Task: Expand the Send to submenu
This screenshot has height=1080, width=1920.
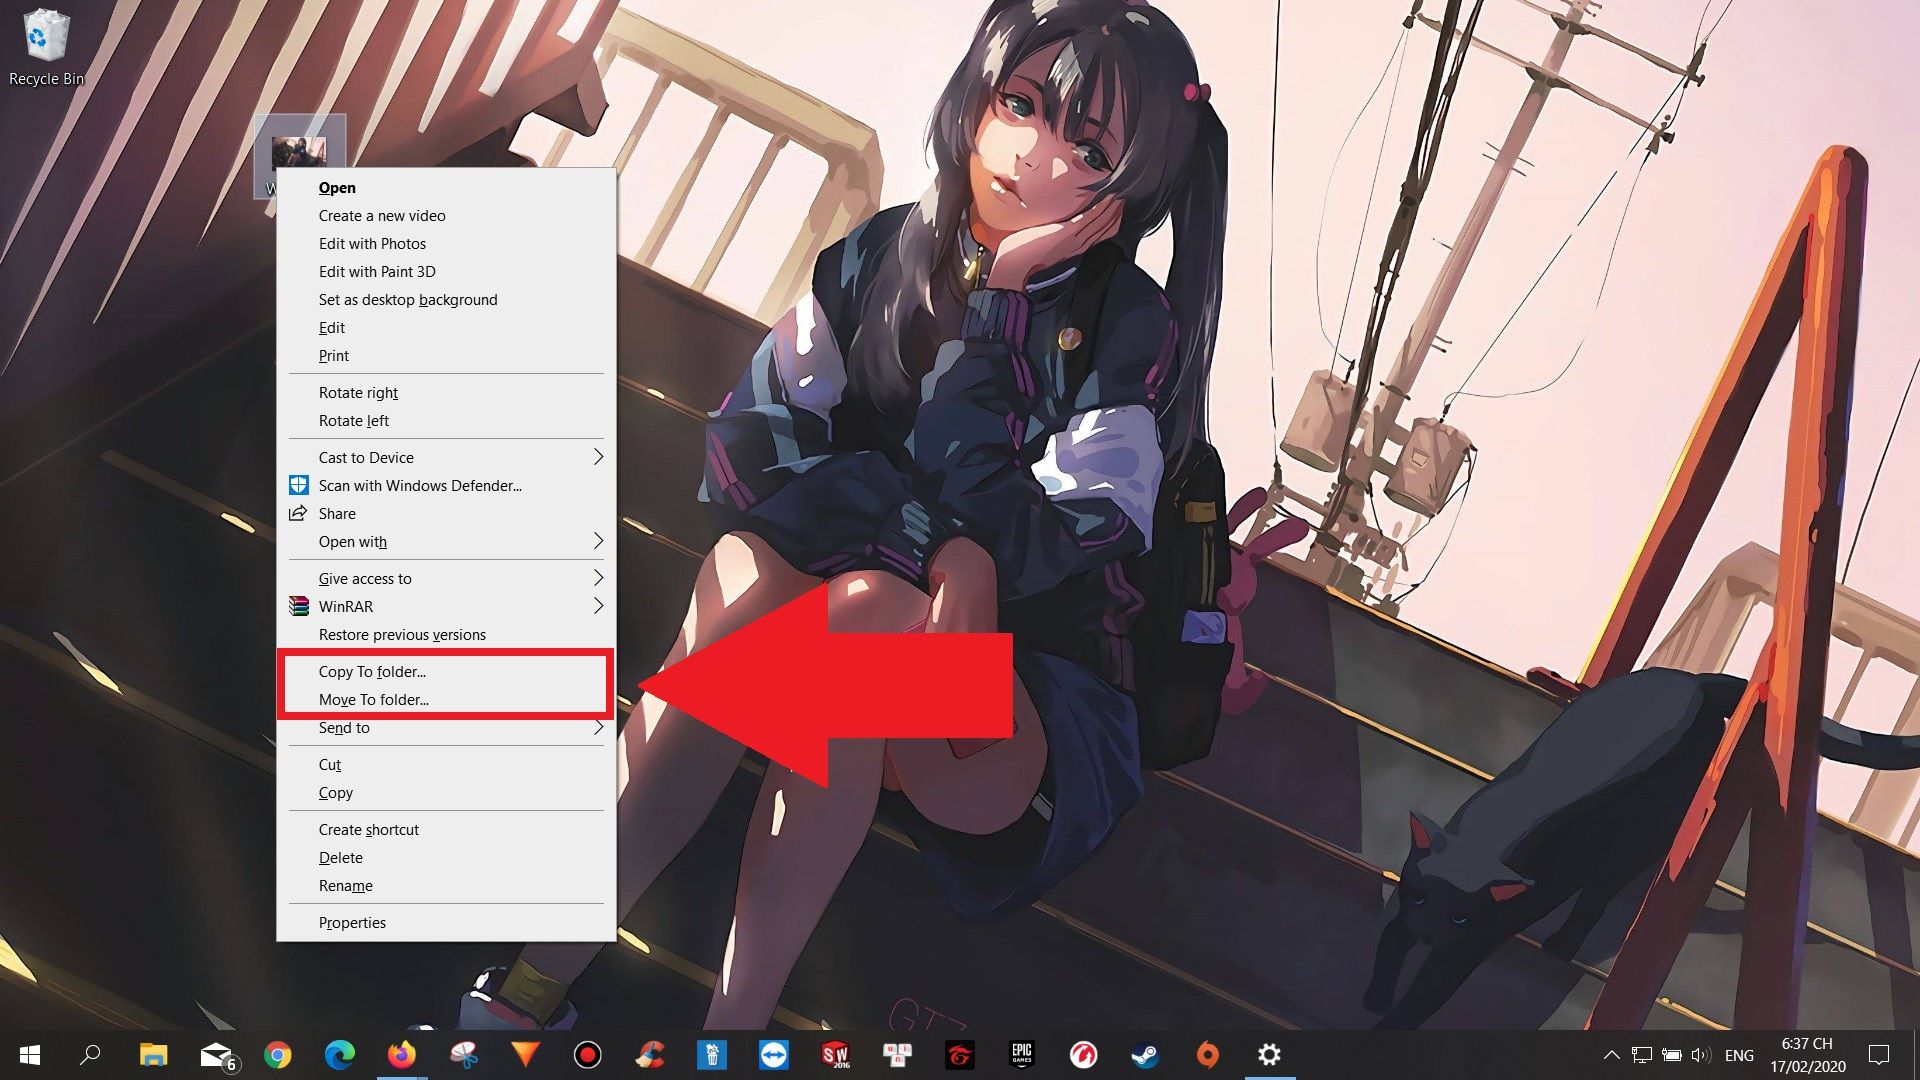Action: point(598,728)
